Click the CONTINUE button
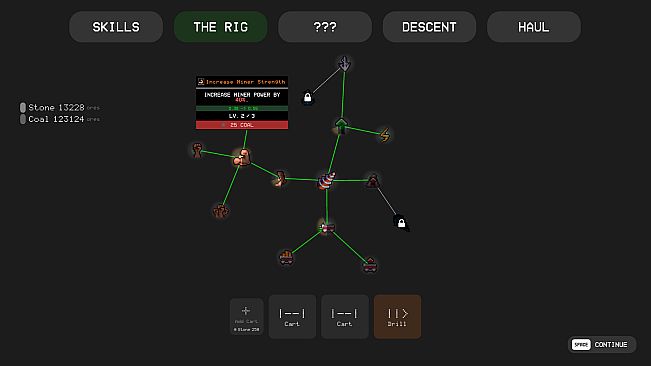This screenshot has width=651, height=366. 602,344
